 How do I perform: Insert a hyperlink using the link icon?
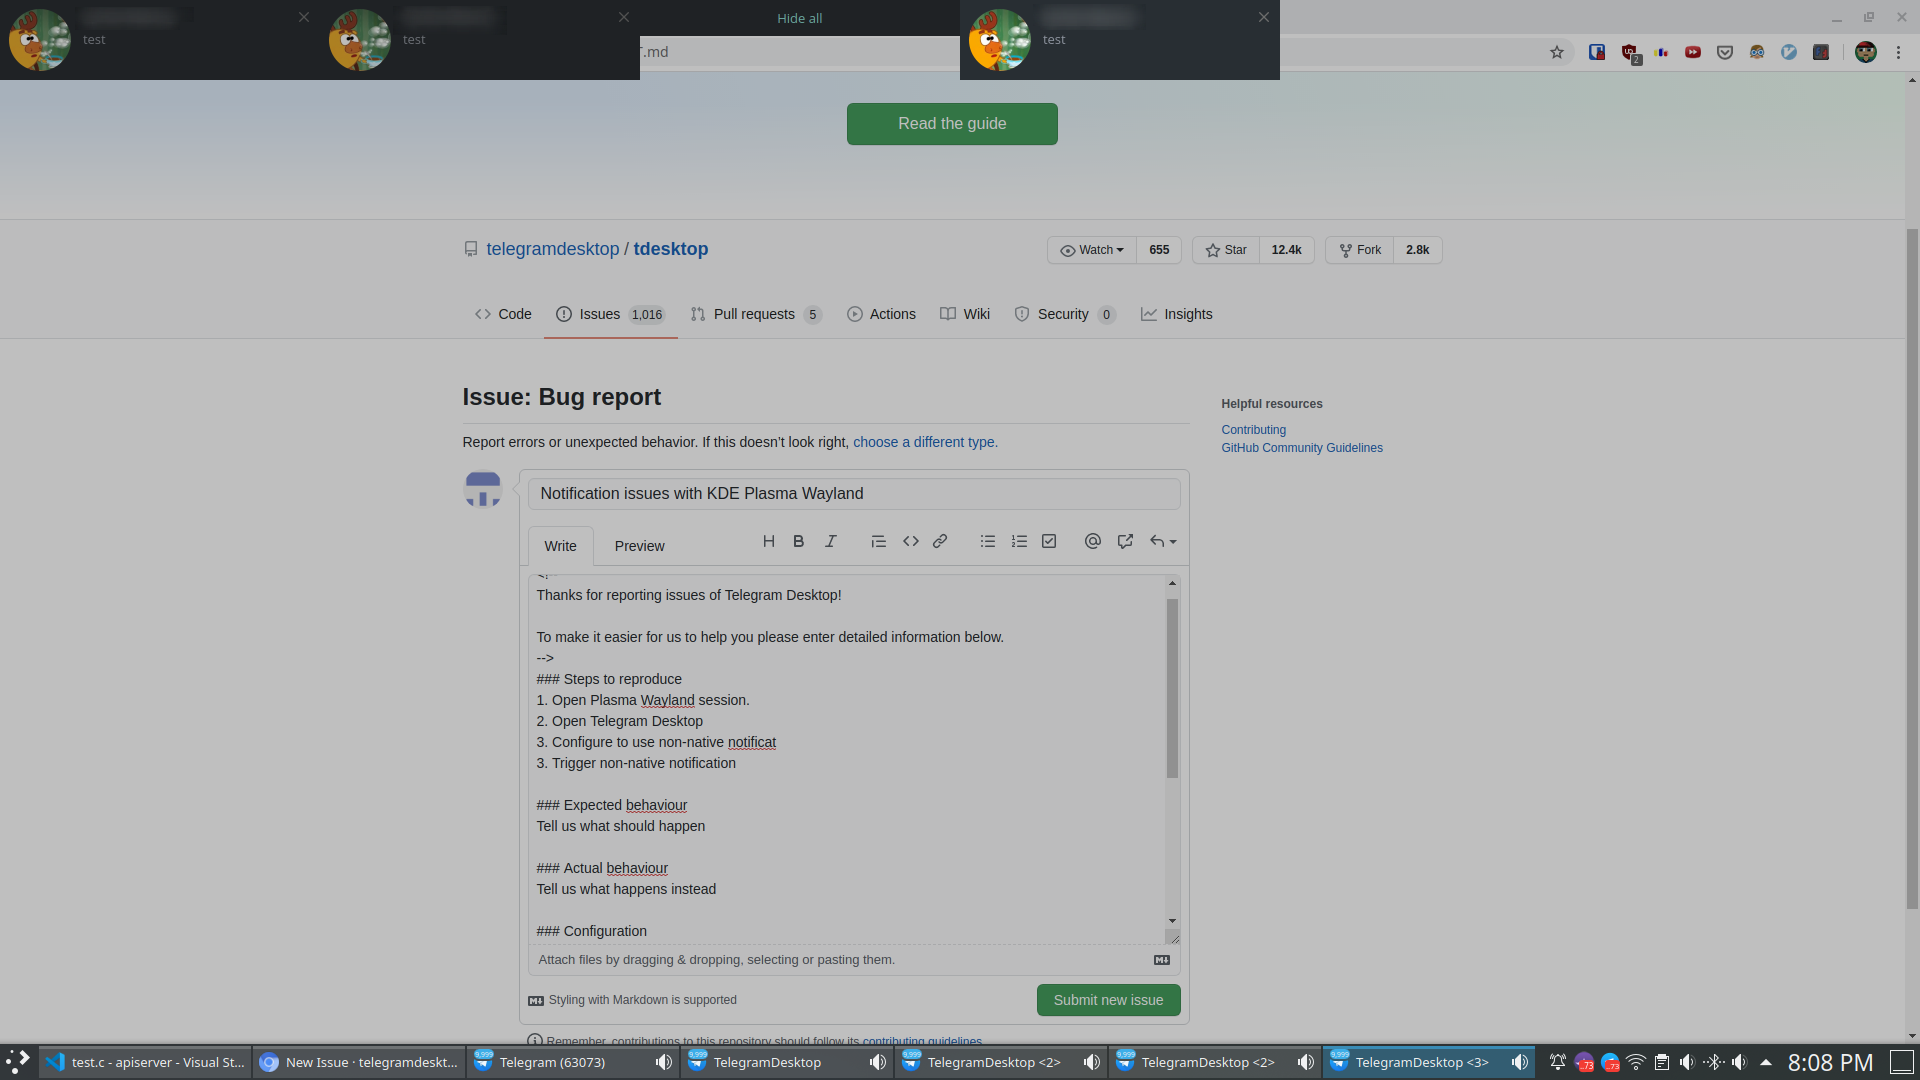tap(940, 541)
